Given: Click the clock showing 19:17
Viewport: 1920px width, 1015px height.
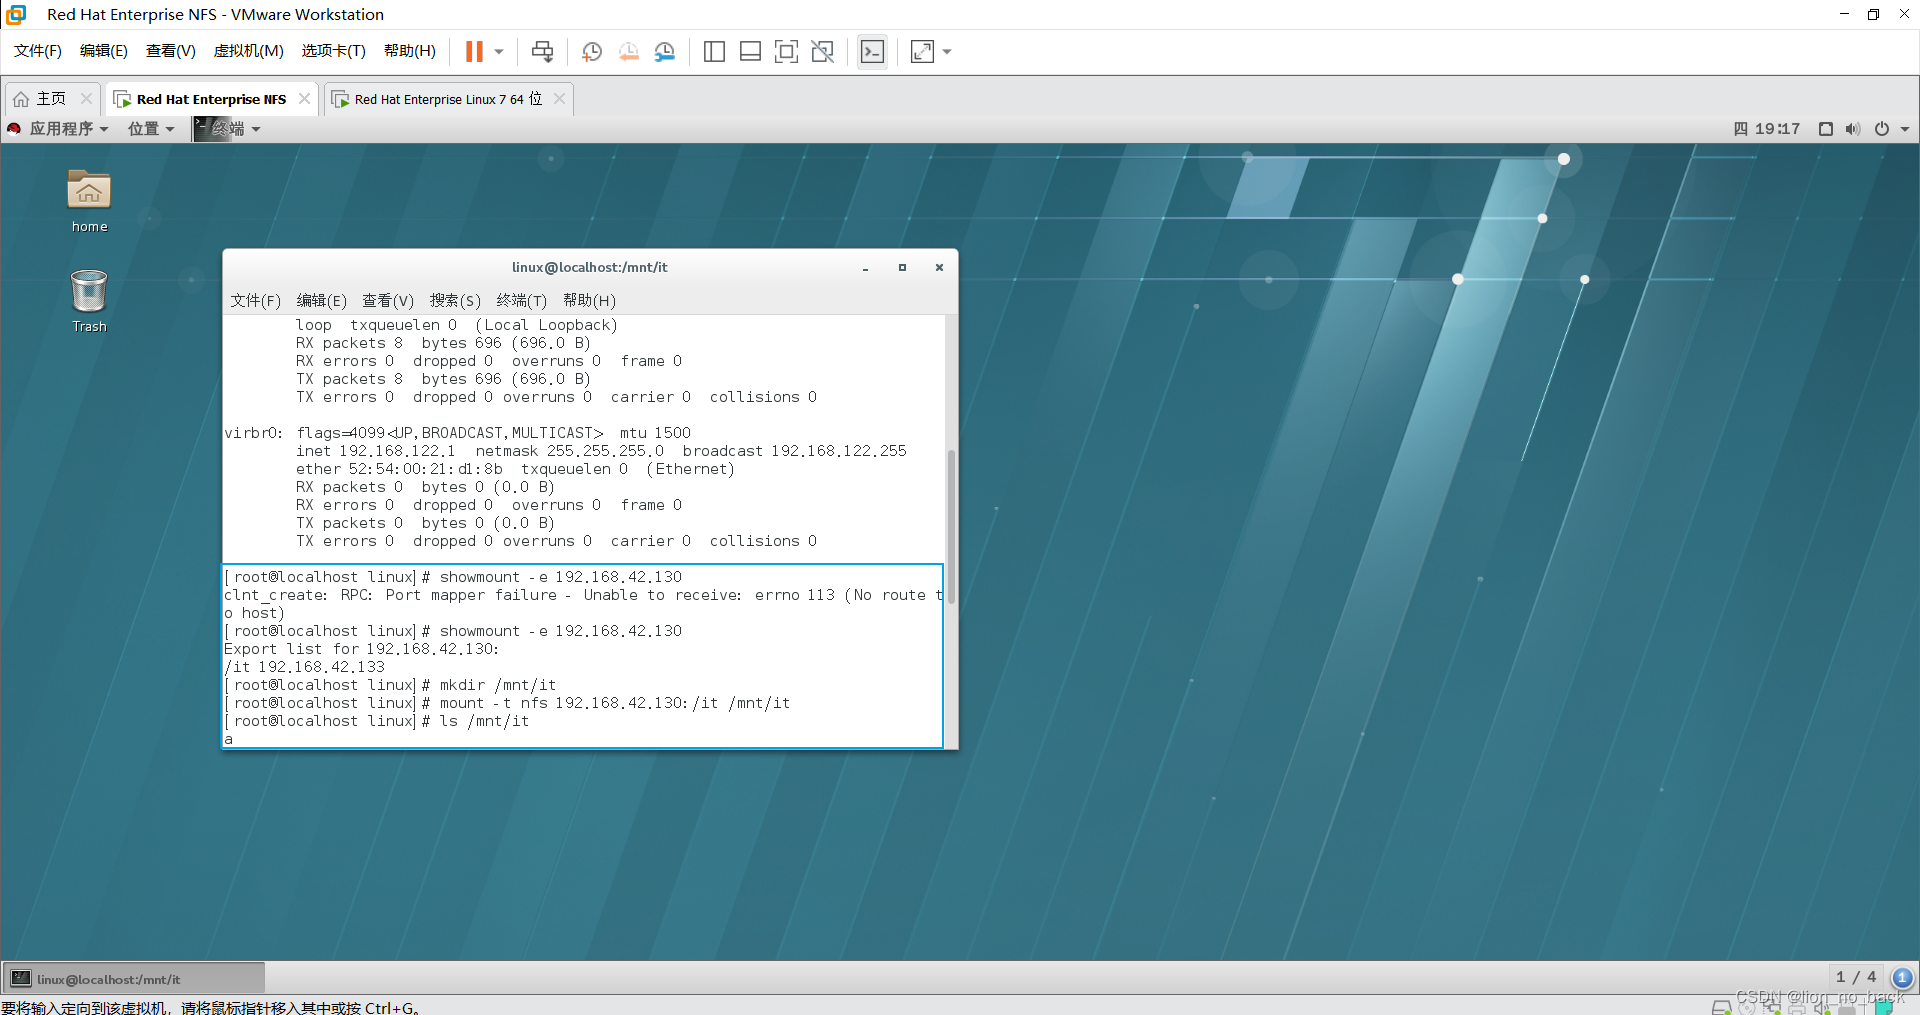Looking at the screenshot, I should (x=1777, y=129).
